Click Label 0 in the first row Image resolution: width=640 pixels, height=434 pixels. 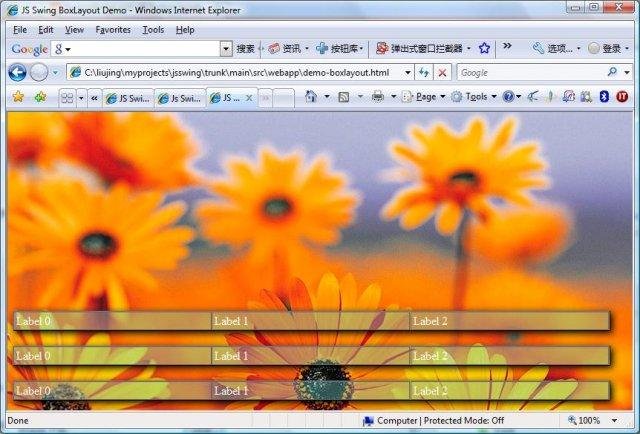pos(33,321)
